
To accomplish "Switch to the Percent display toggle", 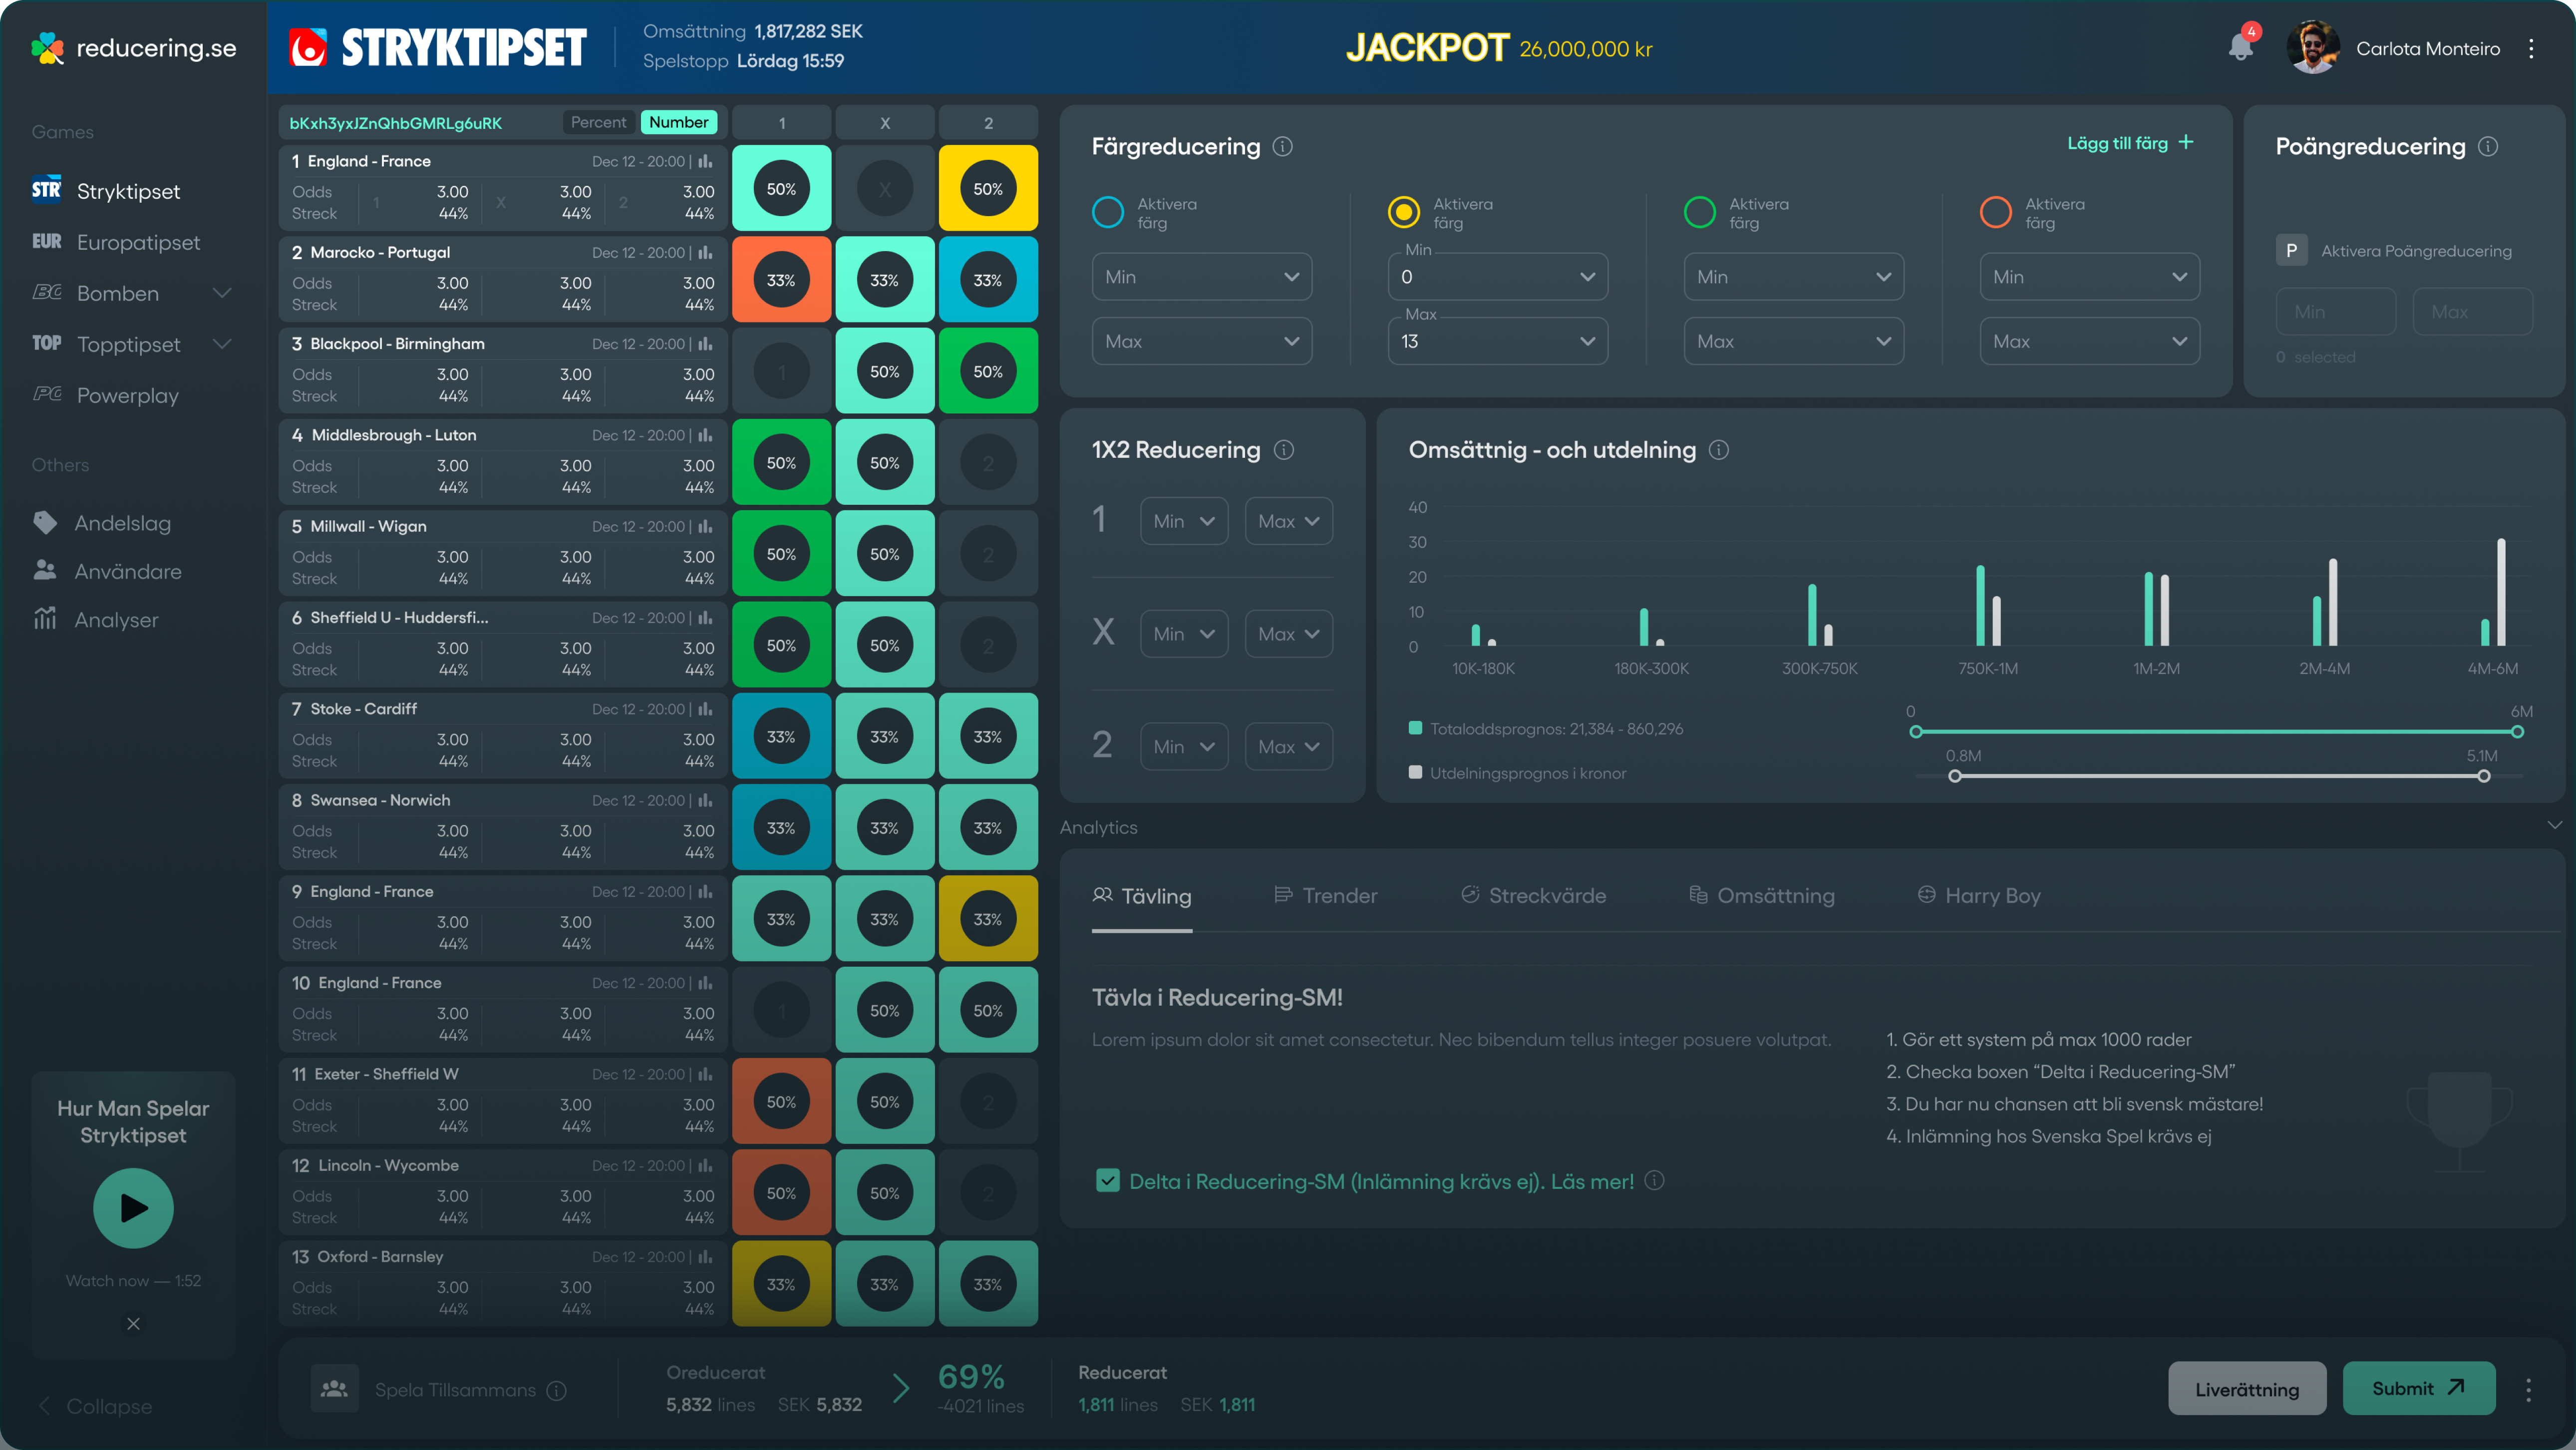I will click(598, 122).
